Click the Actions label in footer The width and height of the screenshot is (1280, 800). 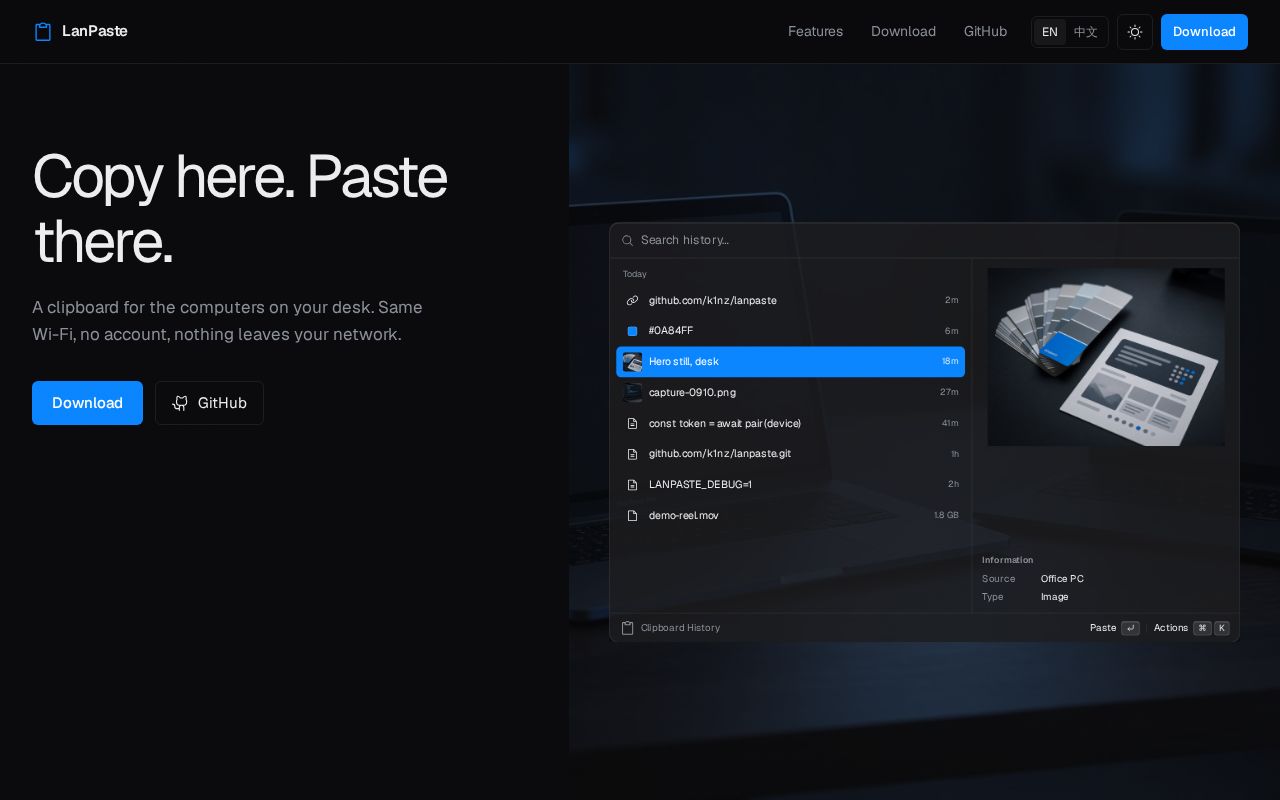point(1171,628)
